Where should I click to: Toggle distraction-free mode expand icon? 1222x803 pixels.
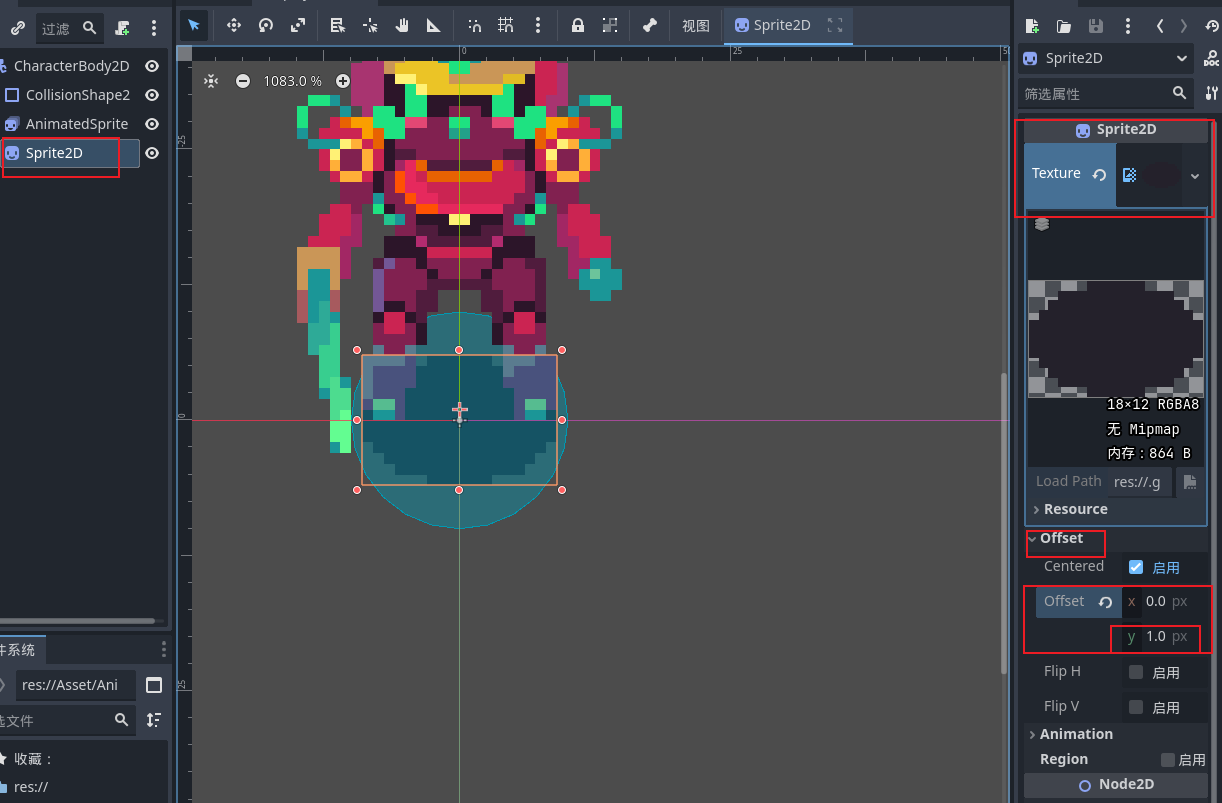(835, 25)
